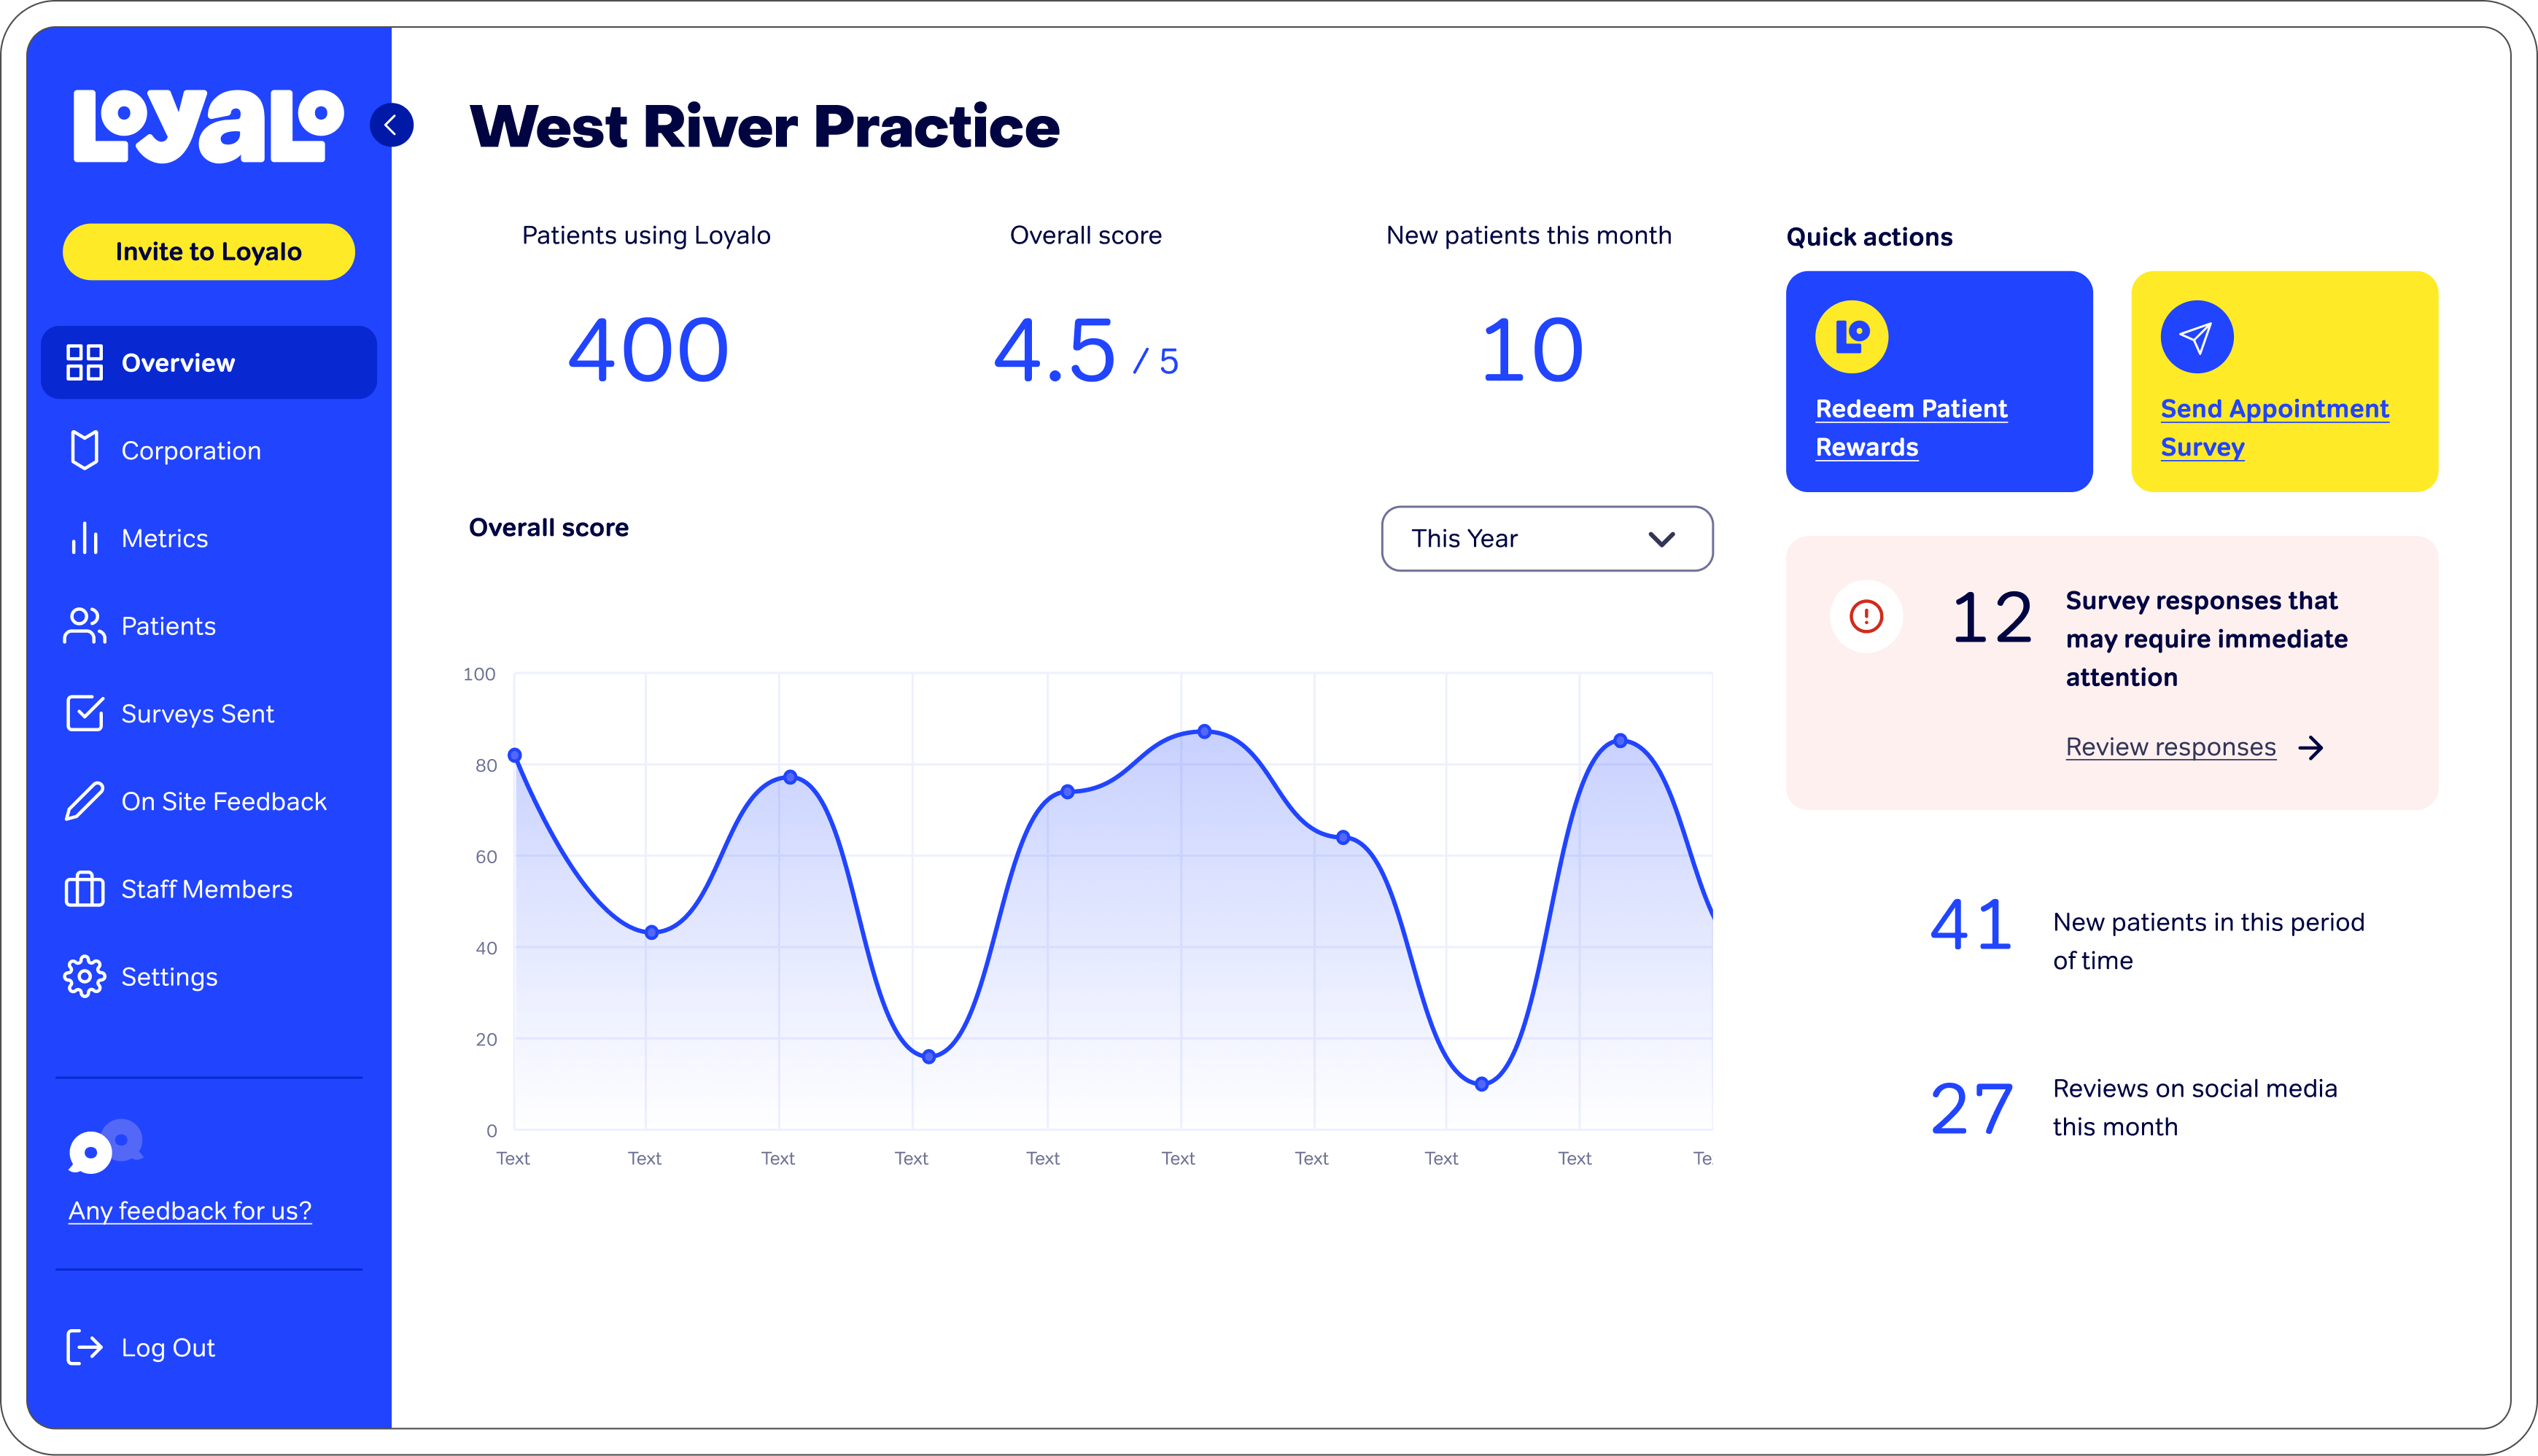Screen dimensions: 2538x1456
Task: Click the highest data point on chart
Action: (x=1205, y=732)
